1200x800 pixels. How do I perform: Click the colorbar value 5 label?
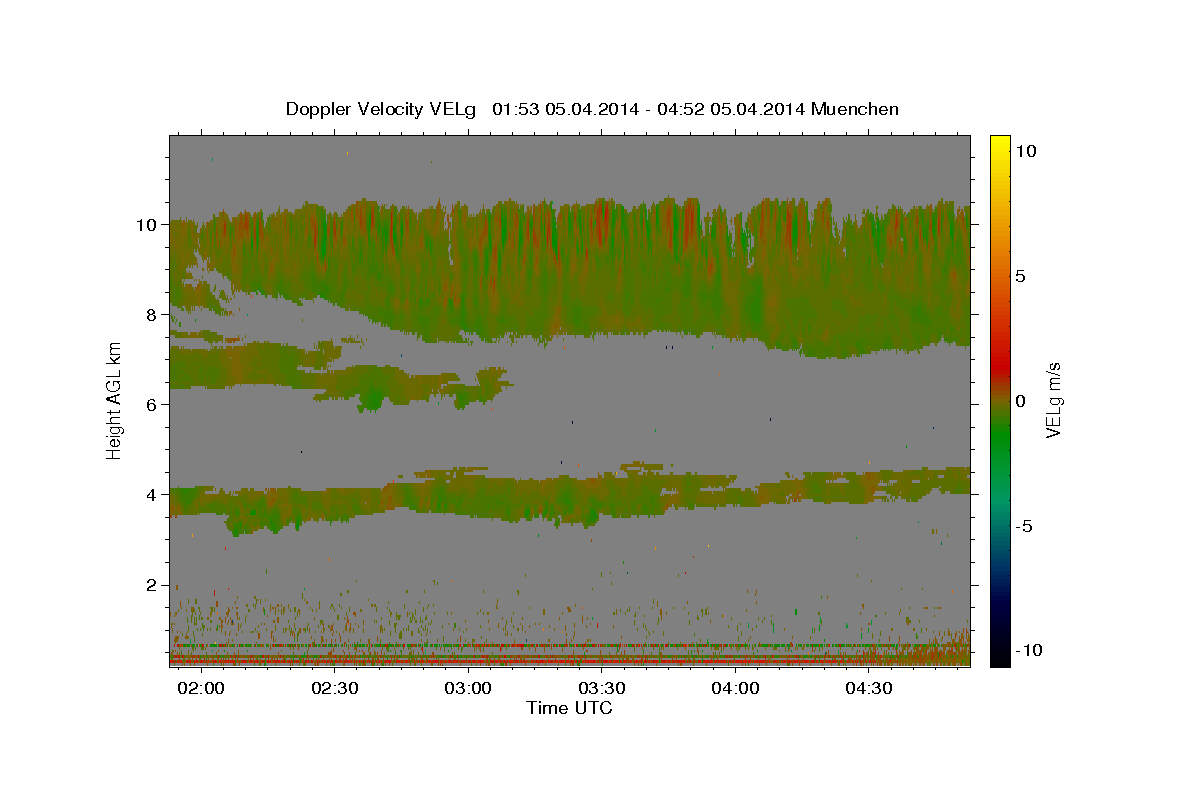(1020, 276)
